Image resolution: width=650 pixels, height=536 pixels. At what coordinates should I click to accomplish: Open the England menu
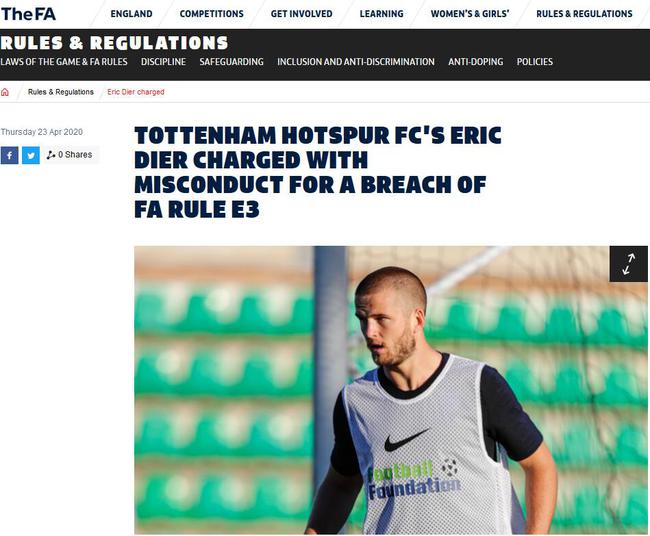pos(131,14)
